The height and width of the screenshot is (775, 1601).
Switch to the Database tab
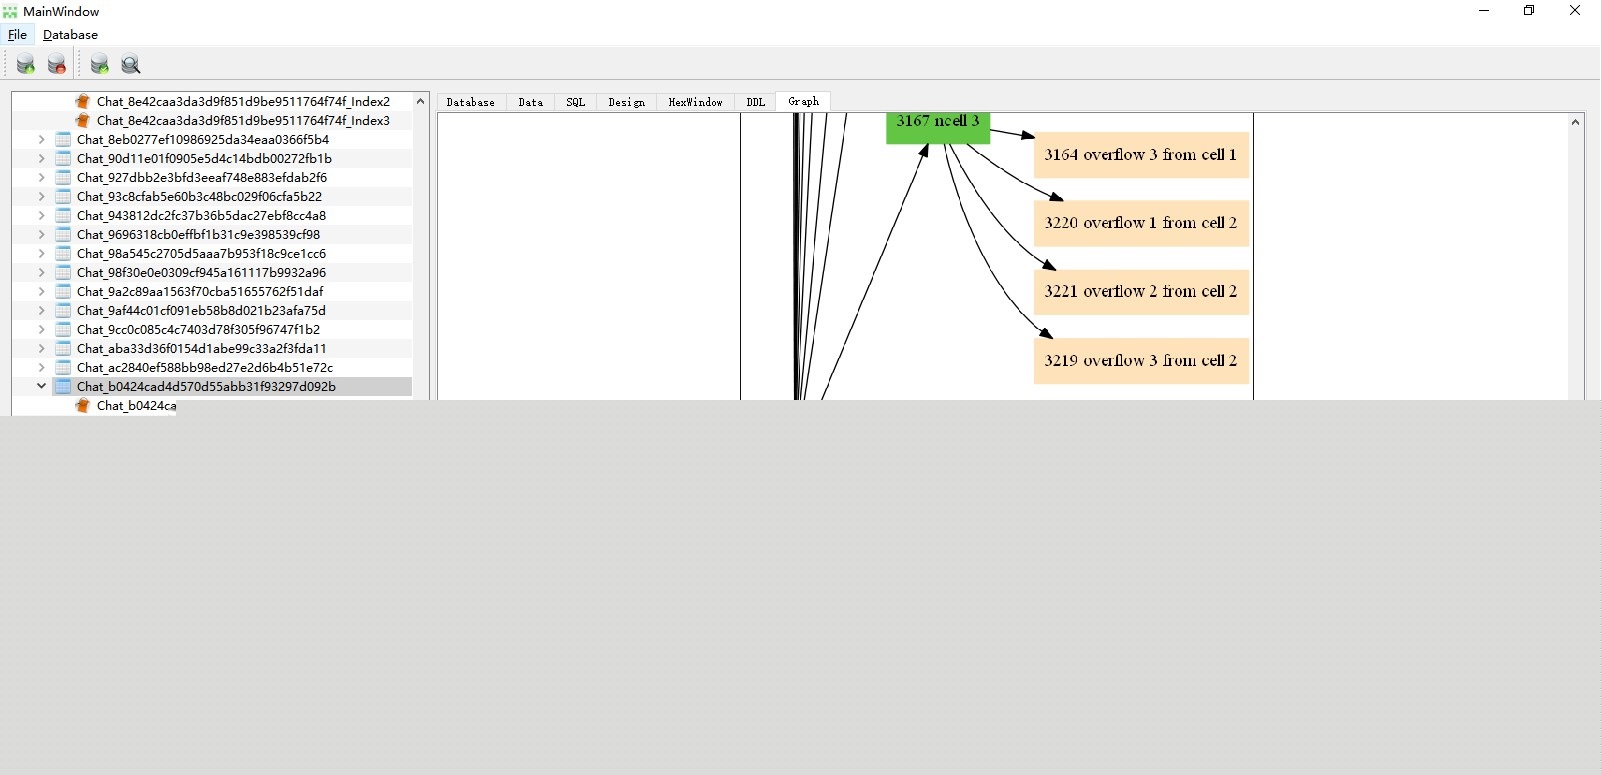[x=470, y=102]
